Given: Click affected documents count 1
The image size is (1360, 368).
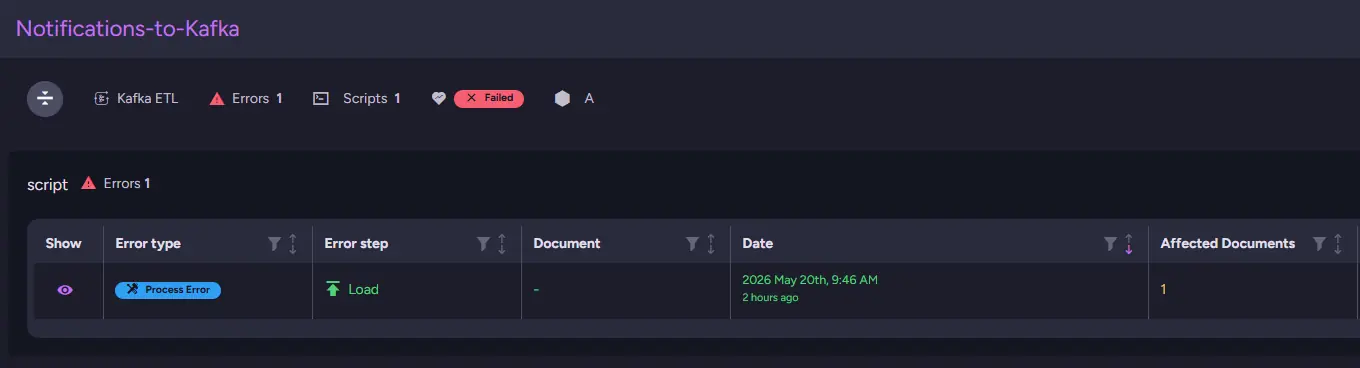Looking at the screenshot, I should [x=1164, y=289].
